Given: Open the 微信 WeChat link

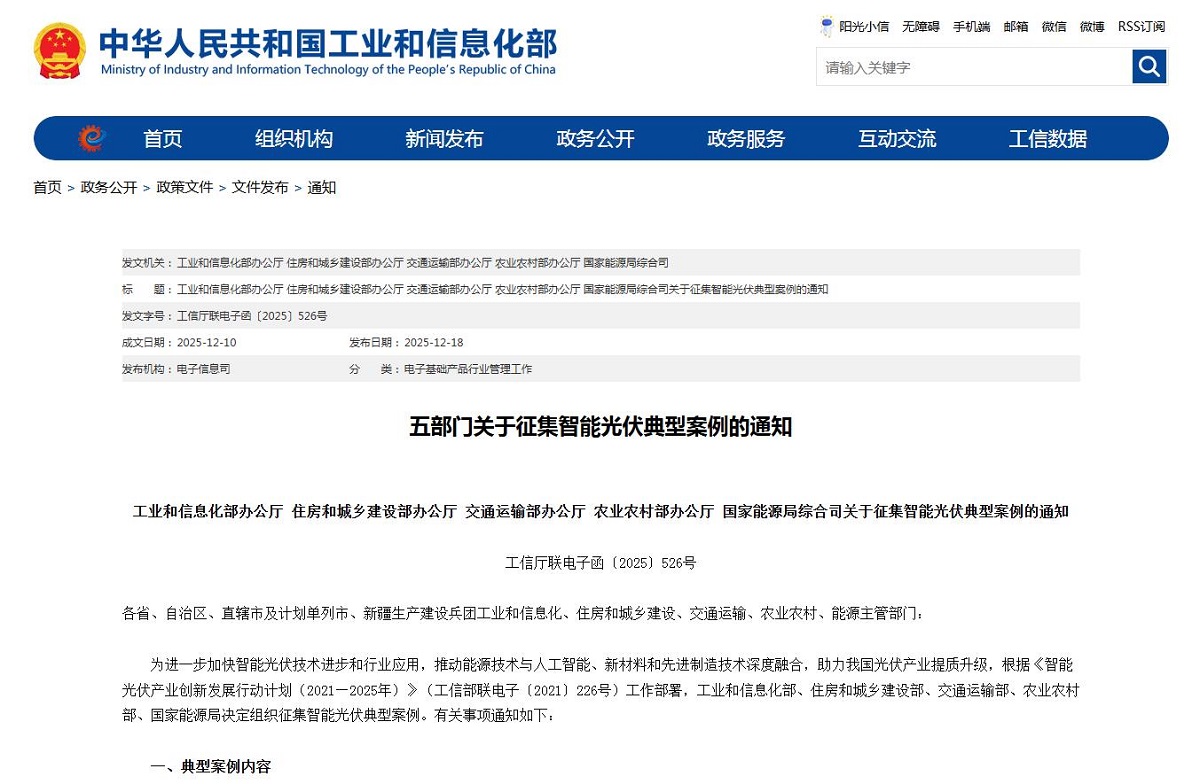Looking at the screenshot, I should [x=1053, y=26].
